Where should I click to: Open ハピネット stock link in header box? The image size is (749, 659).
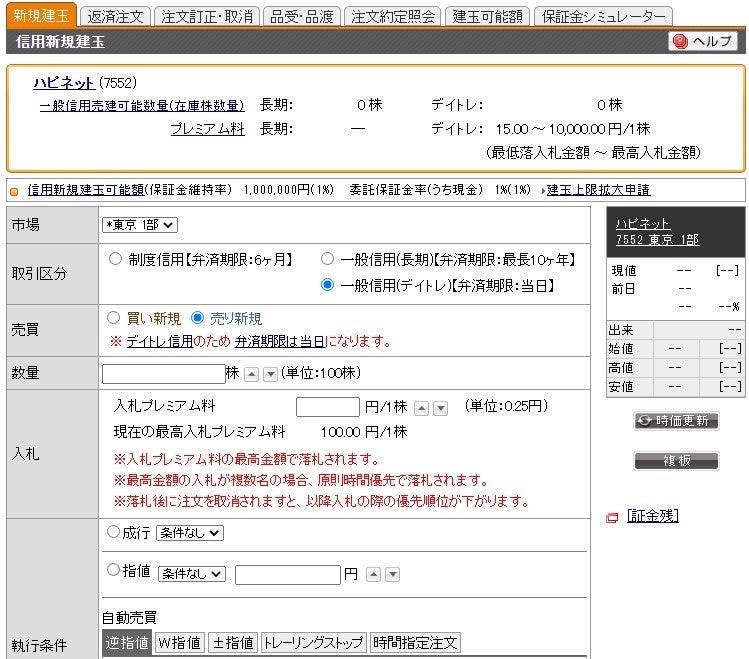[x=64, y=83]
